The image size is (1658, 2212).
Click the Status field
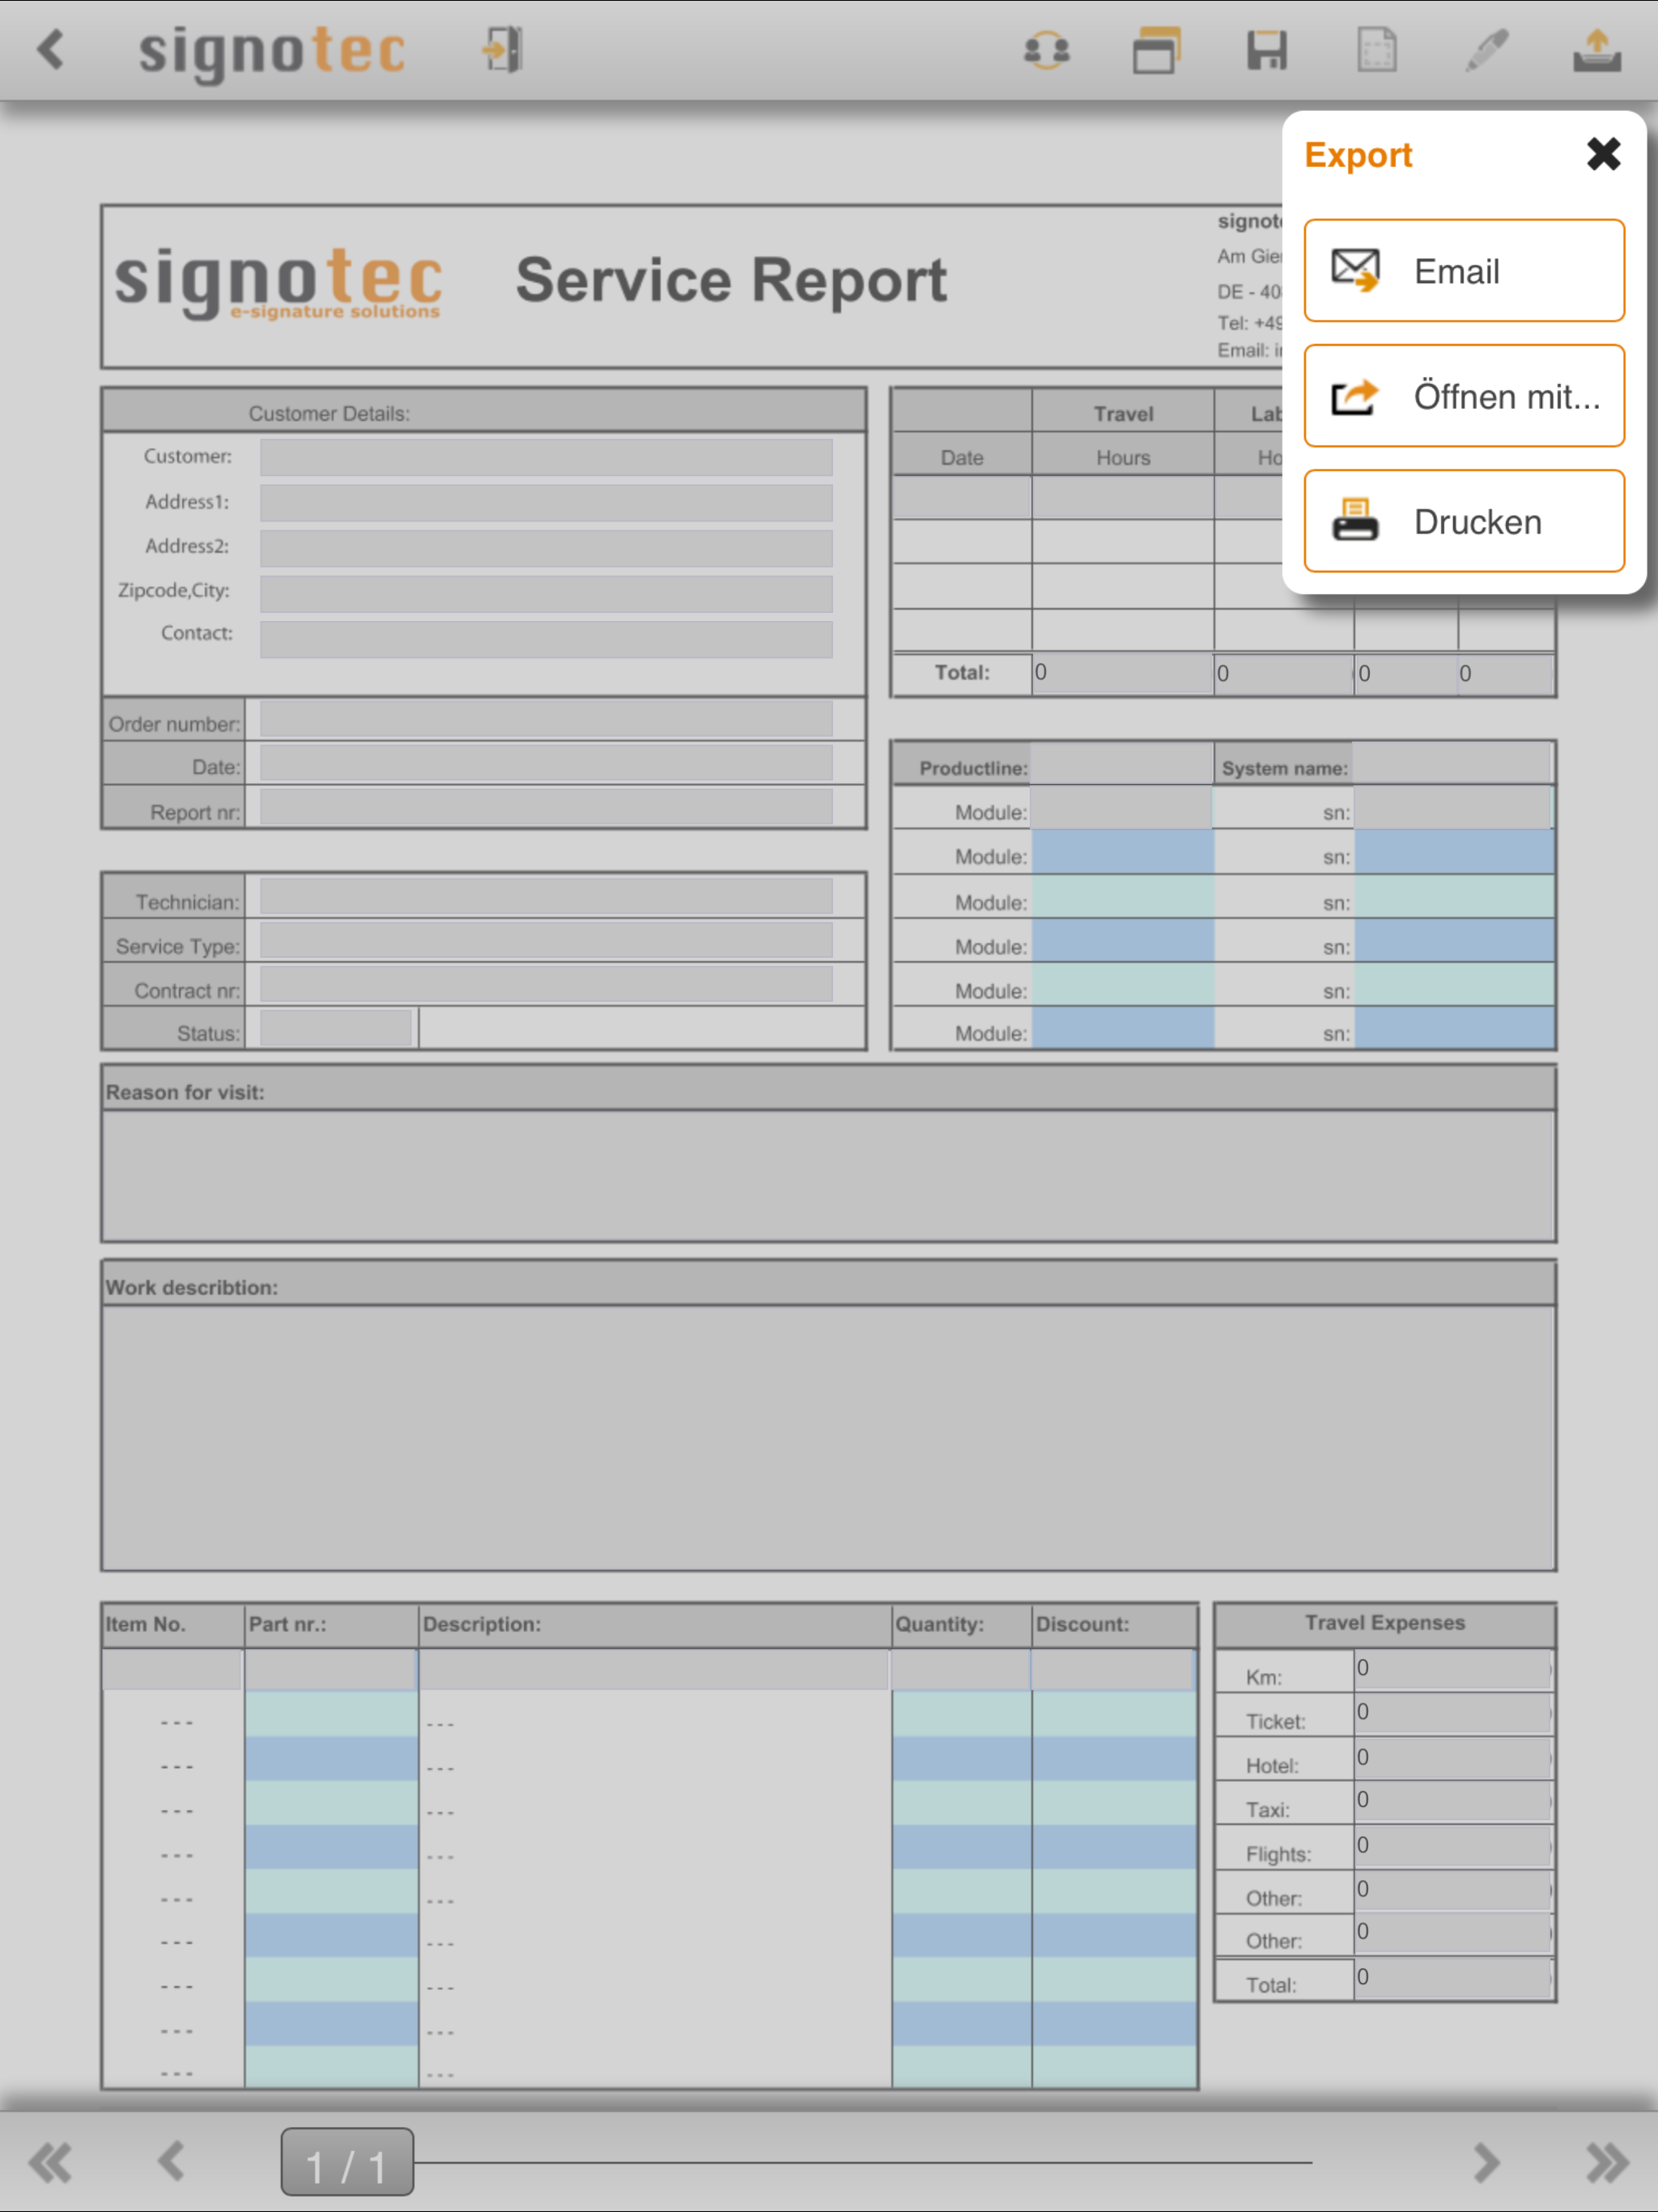coord(335,1029)
